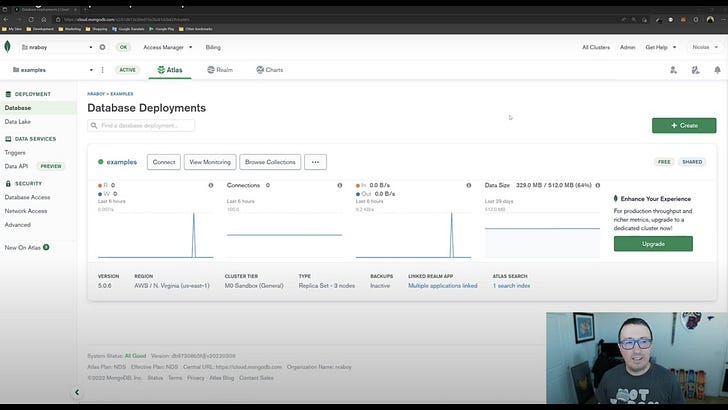The width and height of the screenshot is (728, 410).
Task: Click browser home icon
Action: click(44, 20)
